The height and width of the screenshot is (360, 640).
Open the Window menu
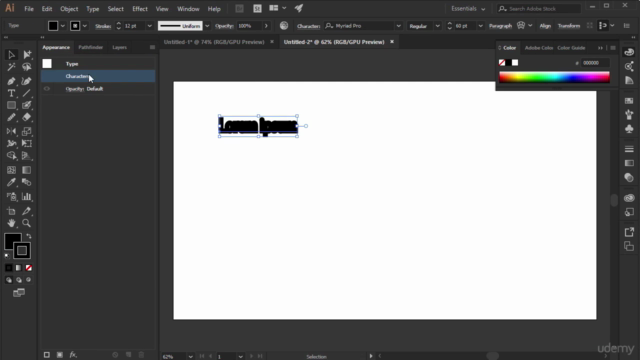click(x=188, y=9)
